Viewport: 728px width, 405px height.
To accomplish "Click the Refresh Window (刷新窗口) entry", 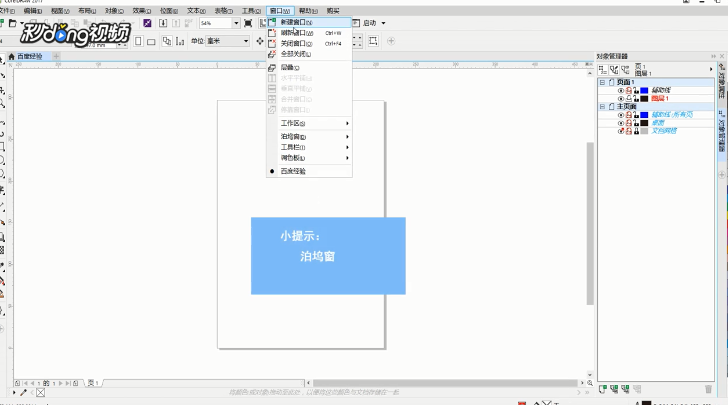I will click(309, 33).
